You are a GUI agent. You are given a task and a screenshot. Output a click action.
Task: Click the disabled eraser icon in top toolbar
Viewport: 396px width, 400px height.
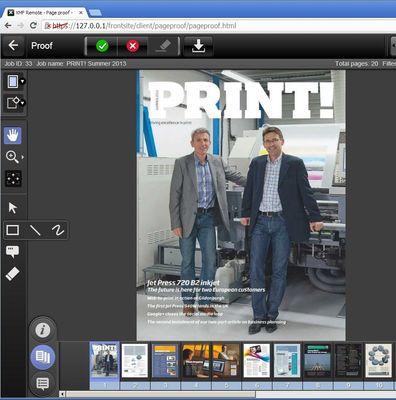point(163,46)
